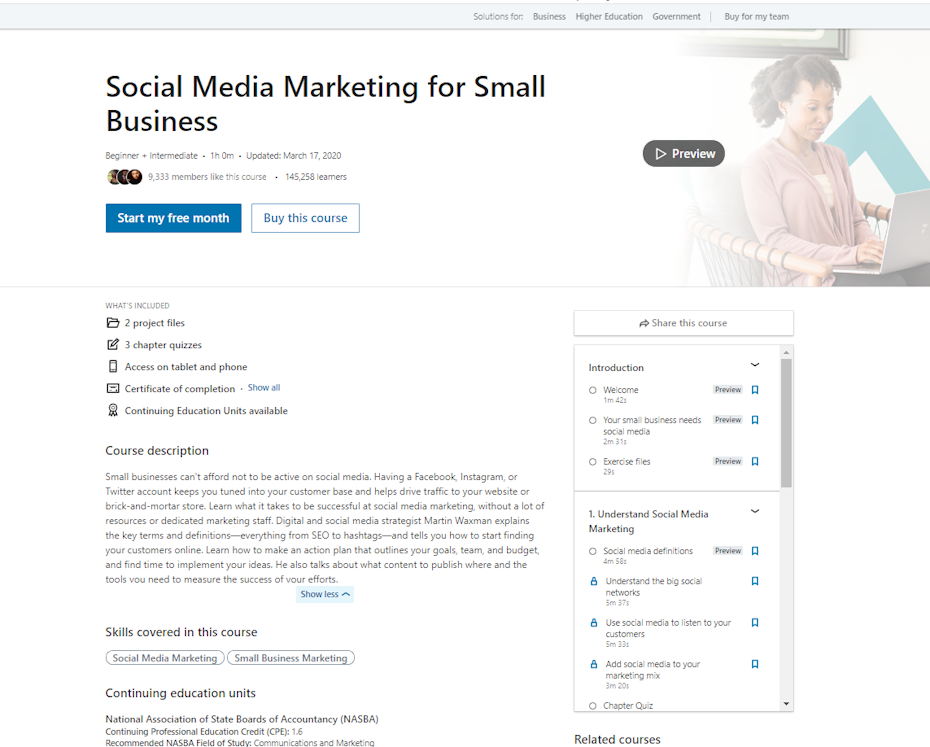The height and width of the screenshot is (747, 930).
Task: Bookmark Social media definitions lesson
Action: (755, 551)
